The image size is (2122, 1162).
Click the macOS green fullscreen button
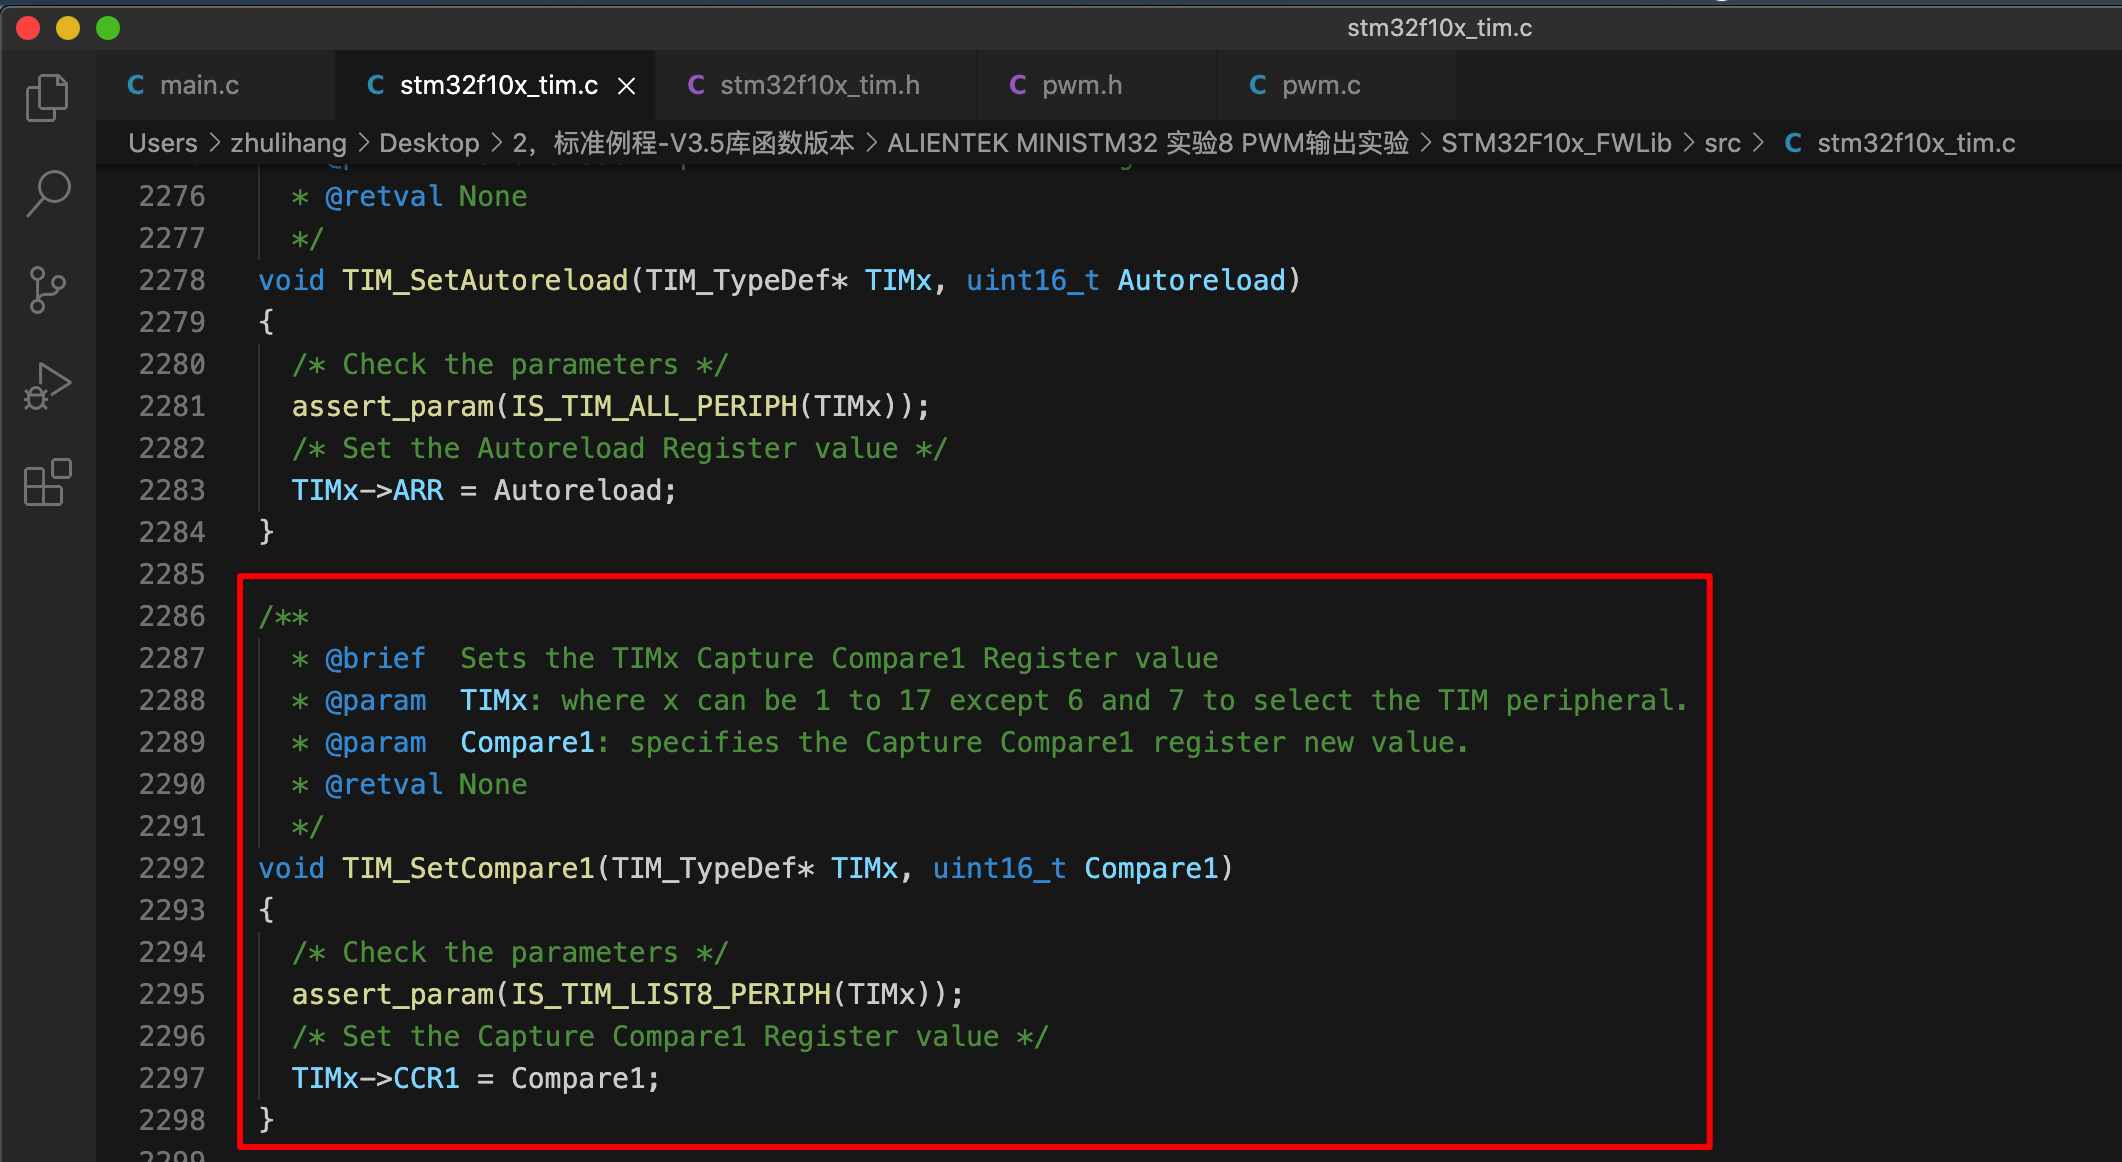point(108,28)
